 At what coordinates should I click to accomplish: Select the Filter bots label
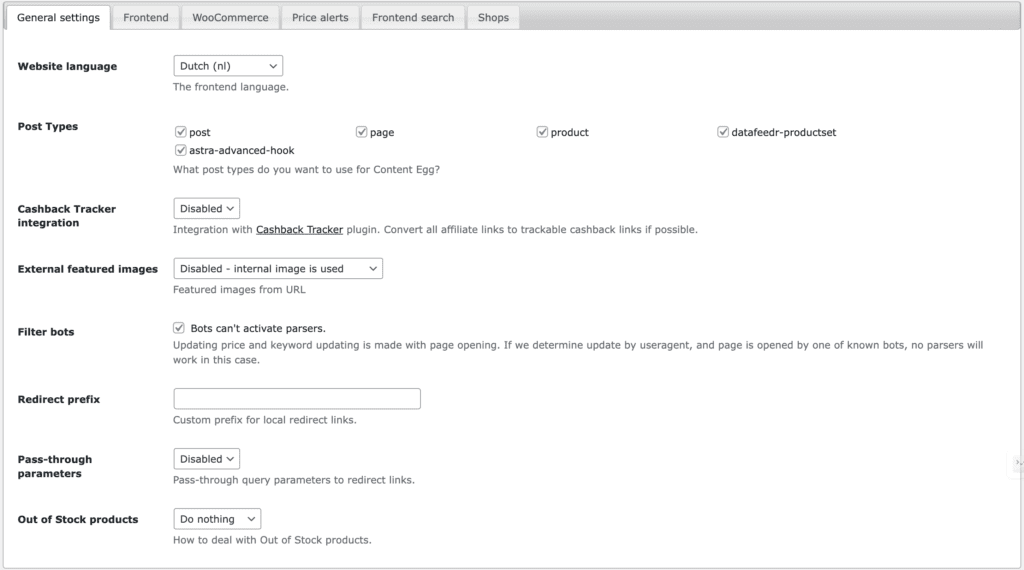pyautogui.click(x=46, y=332)
